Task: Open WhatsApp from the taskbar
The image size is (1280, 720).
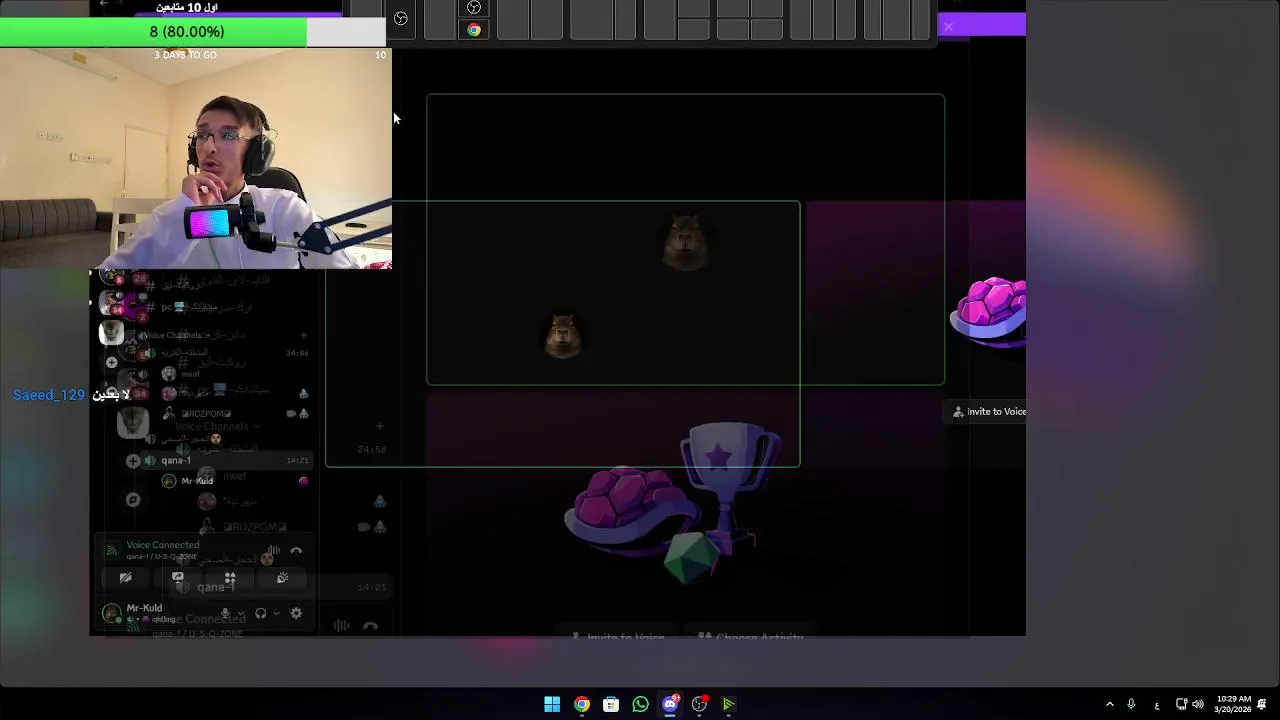Action: click(x=641, y=704)
